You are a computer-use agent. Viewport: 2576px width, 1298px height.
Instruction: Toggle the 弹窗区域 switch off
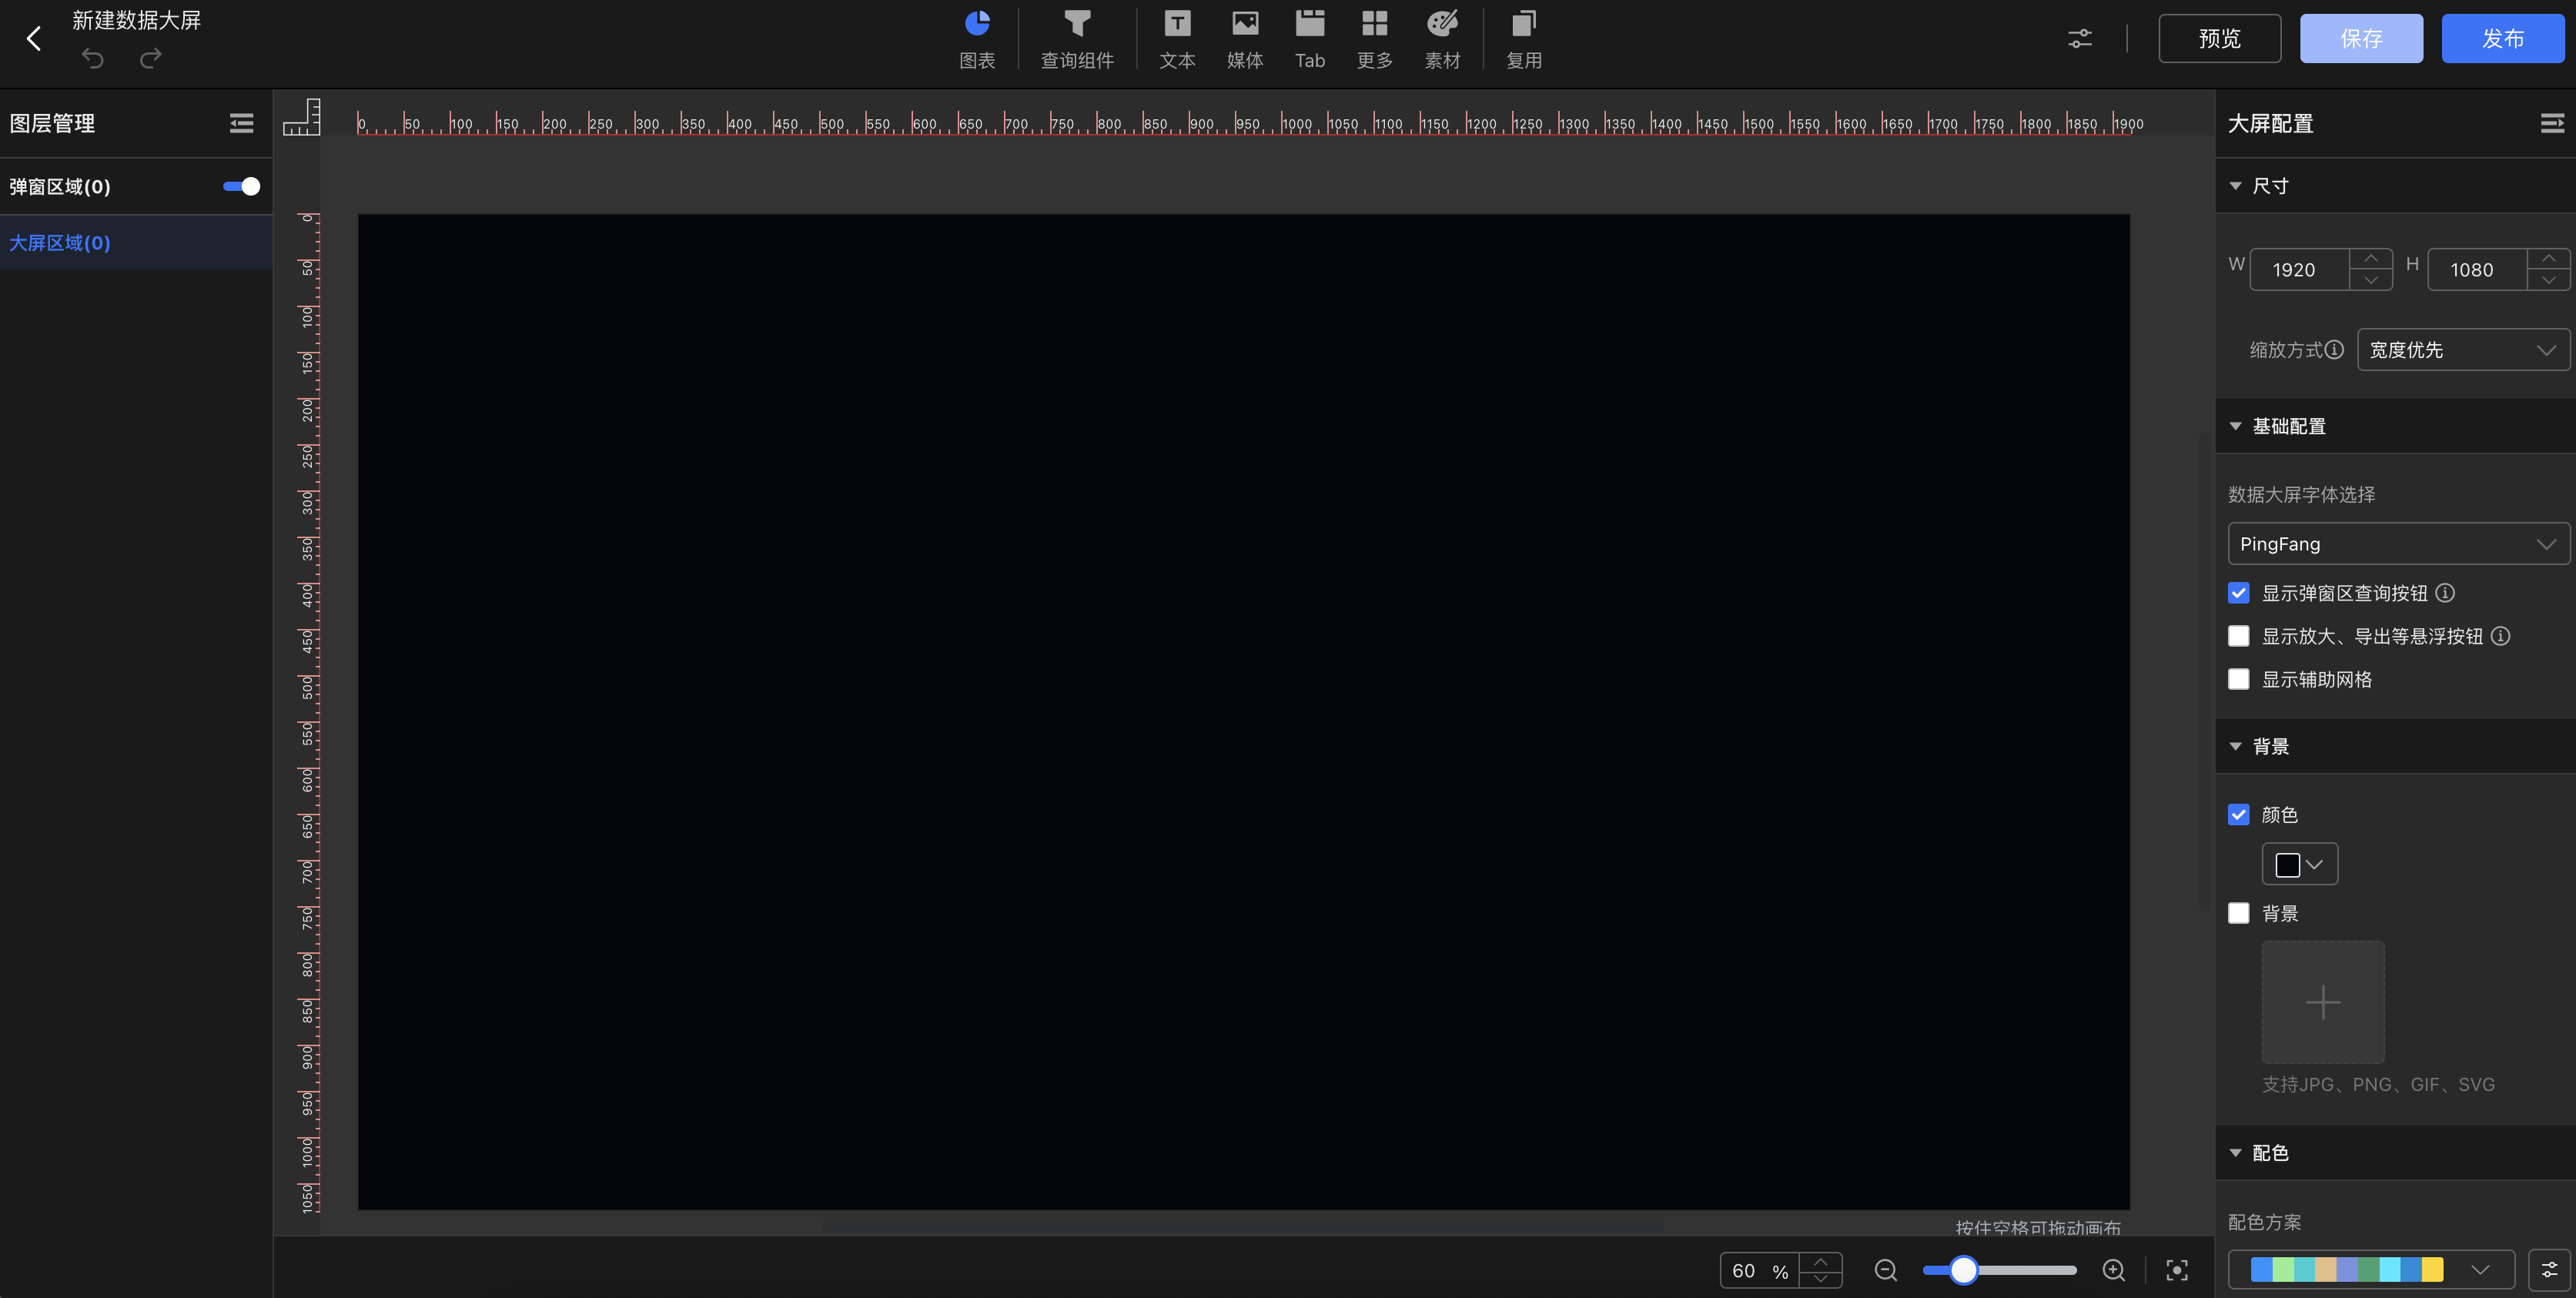(x=241, y=187)
